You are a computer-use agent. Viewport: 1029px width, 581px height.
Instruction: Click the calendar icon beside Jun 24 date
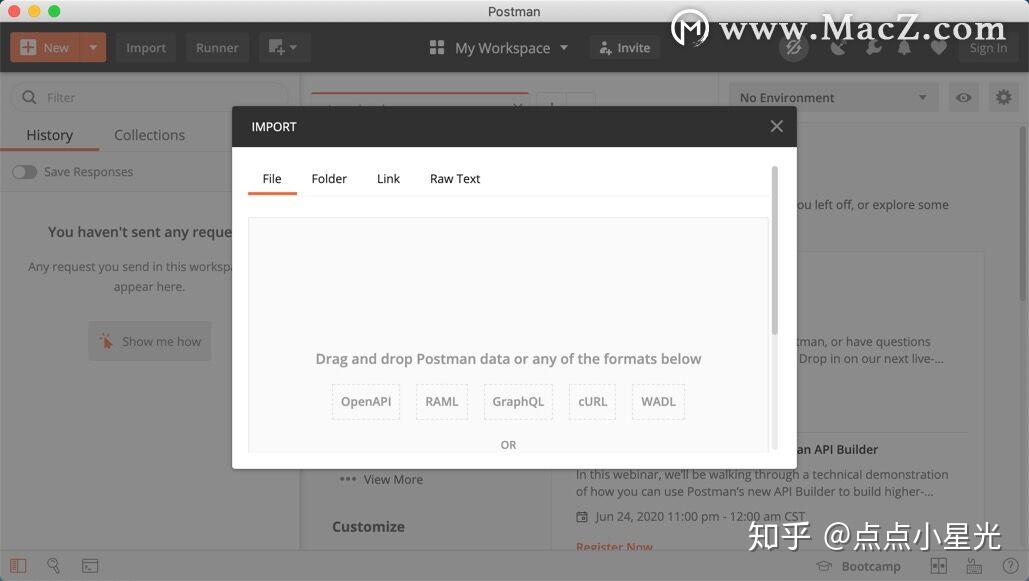[x=581, y=517]
